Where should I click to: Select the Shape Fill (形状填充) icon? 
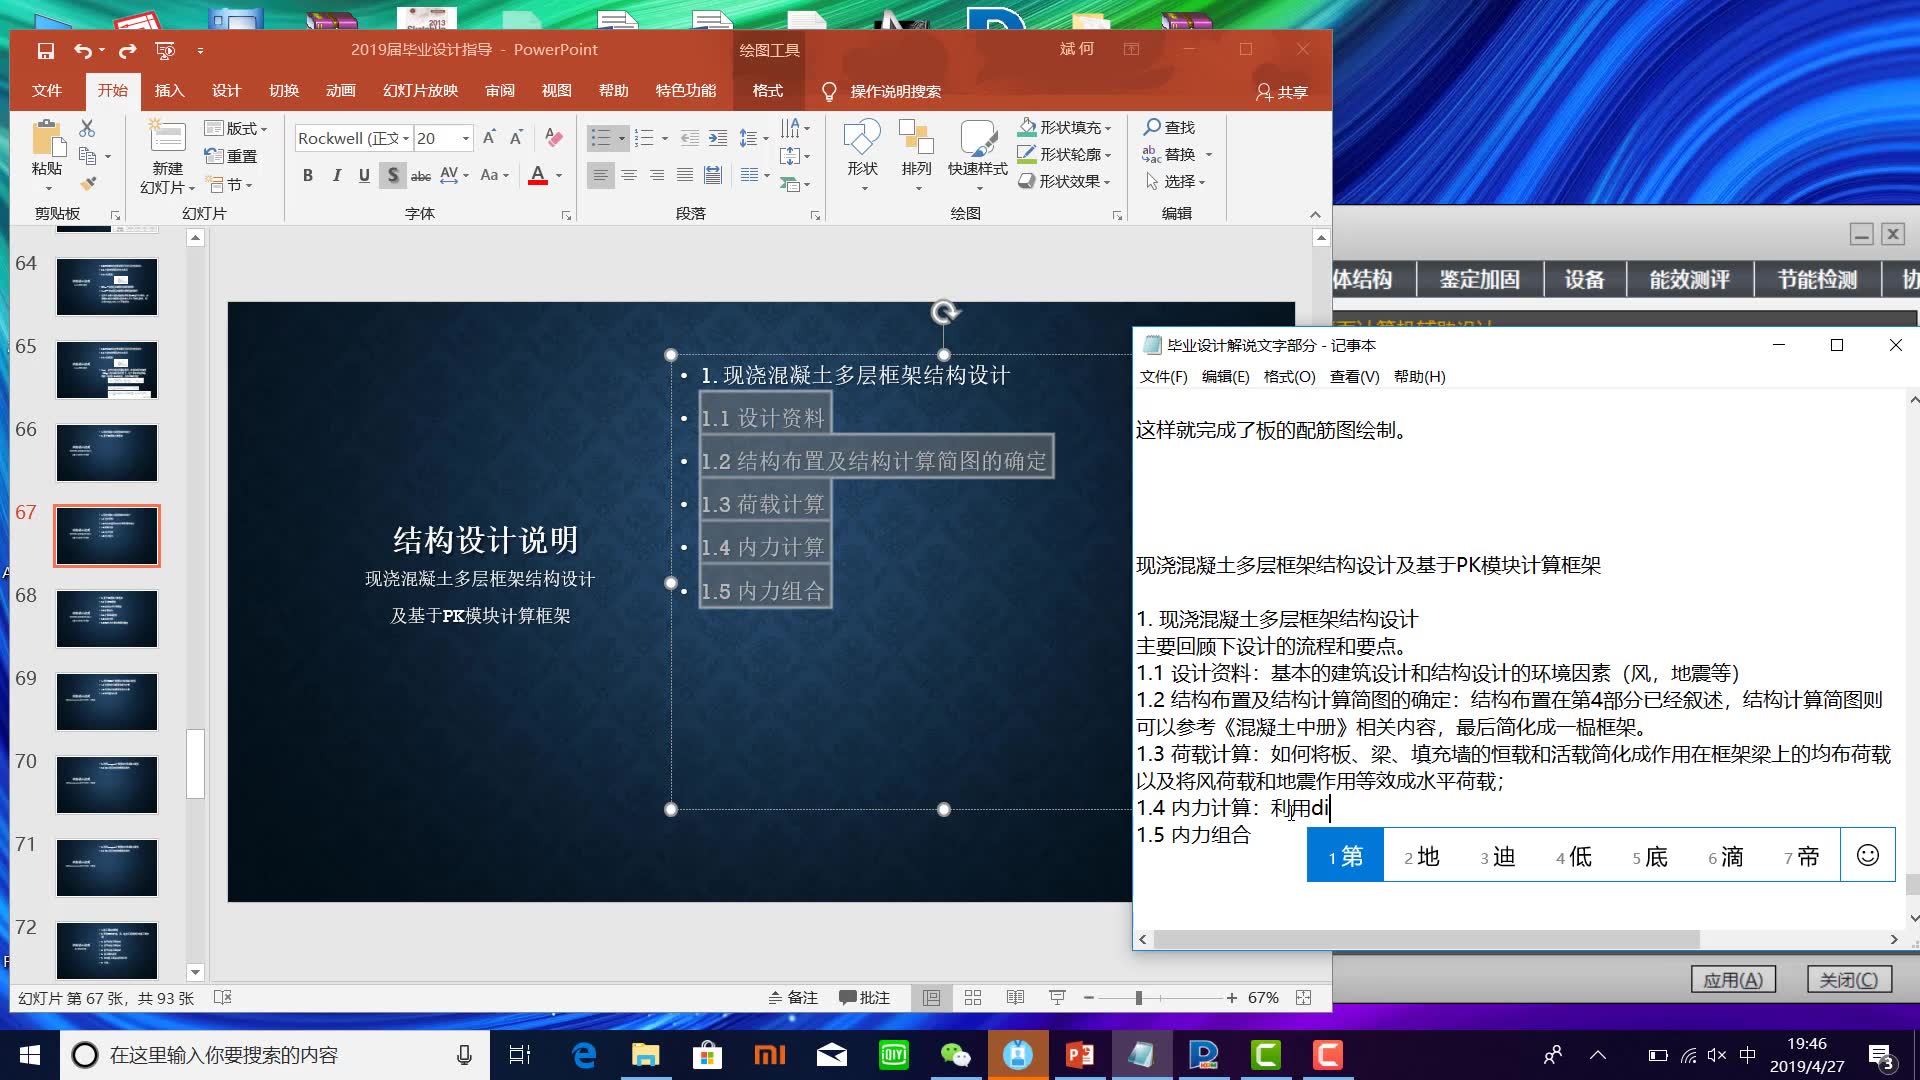coord(1029,127)
